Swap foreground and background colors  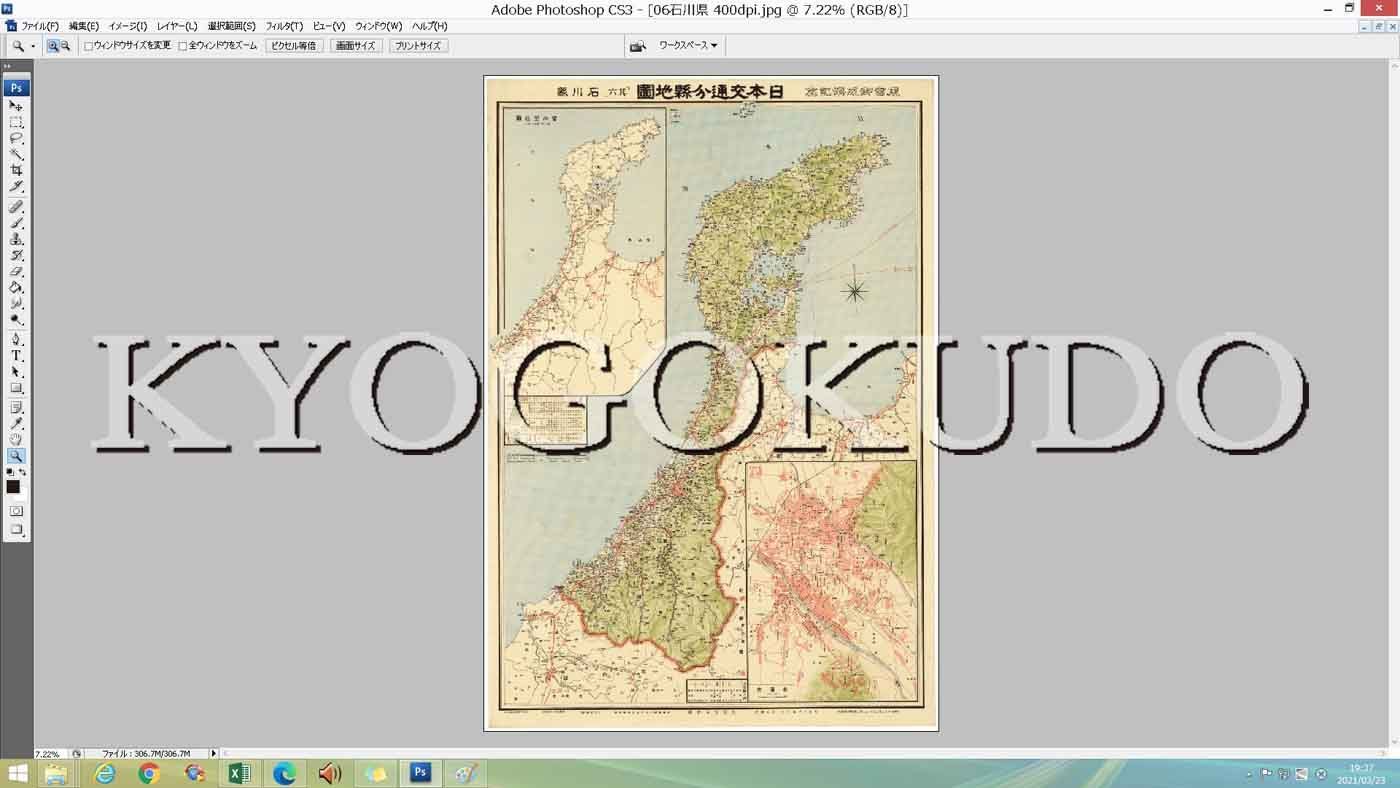coord(23,471)
